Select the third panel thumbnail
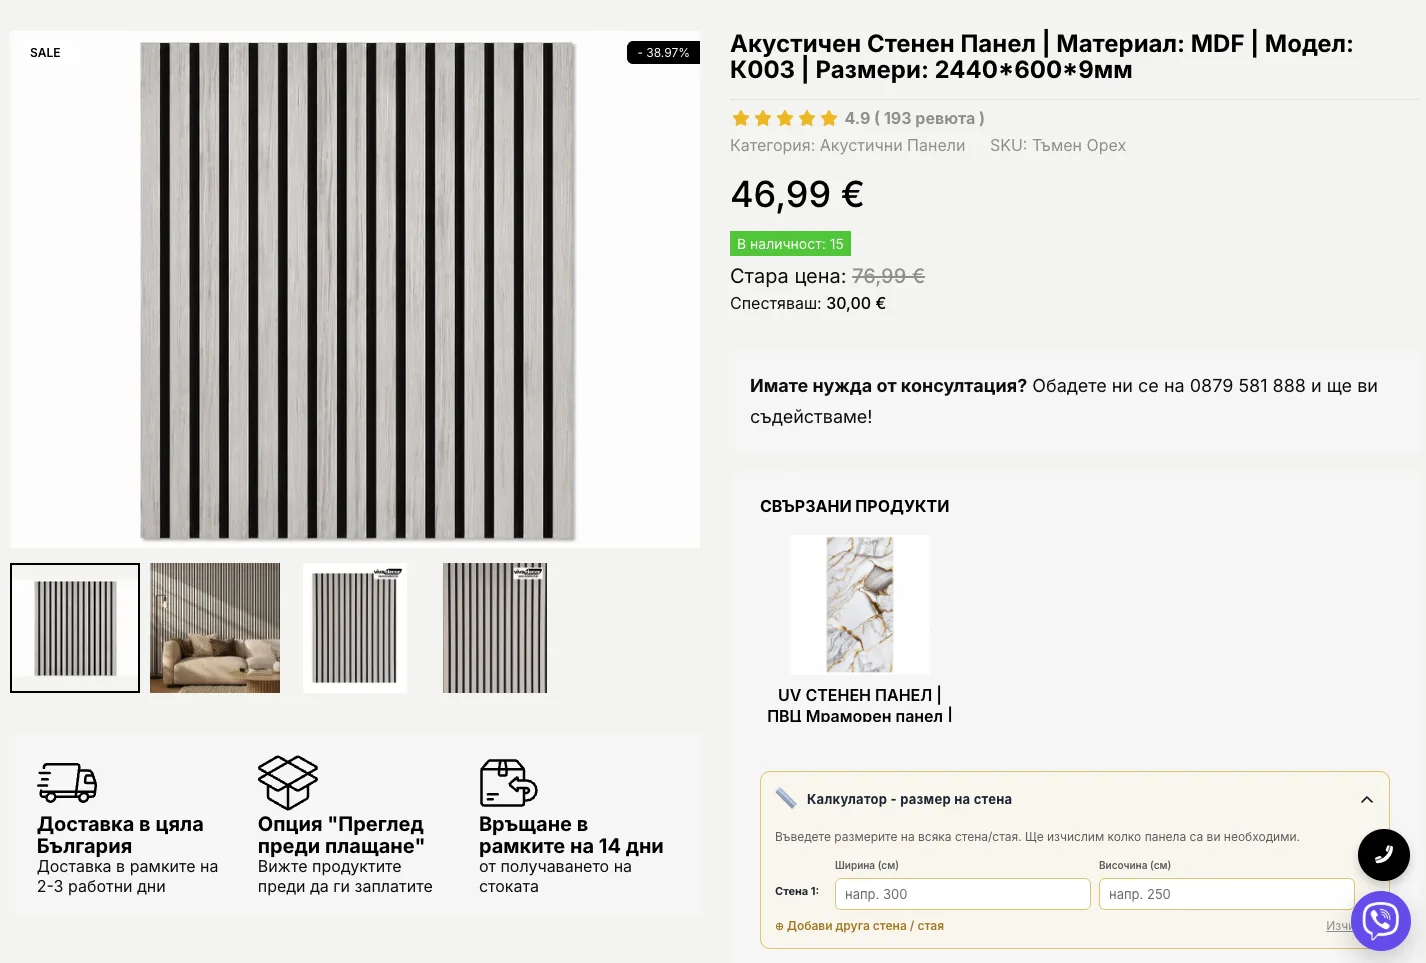 [x=355, y=628]
